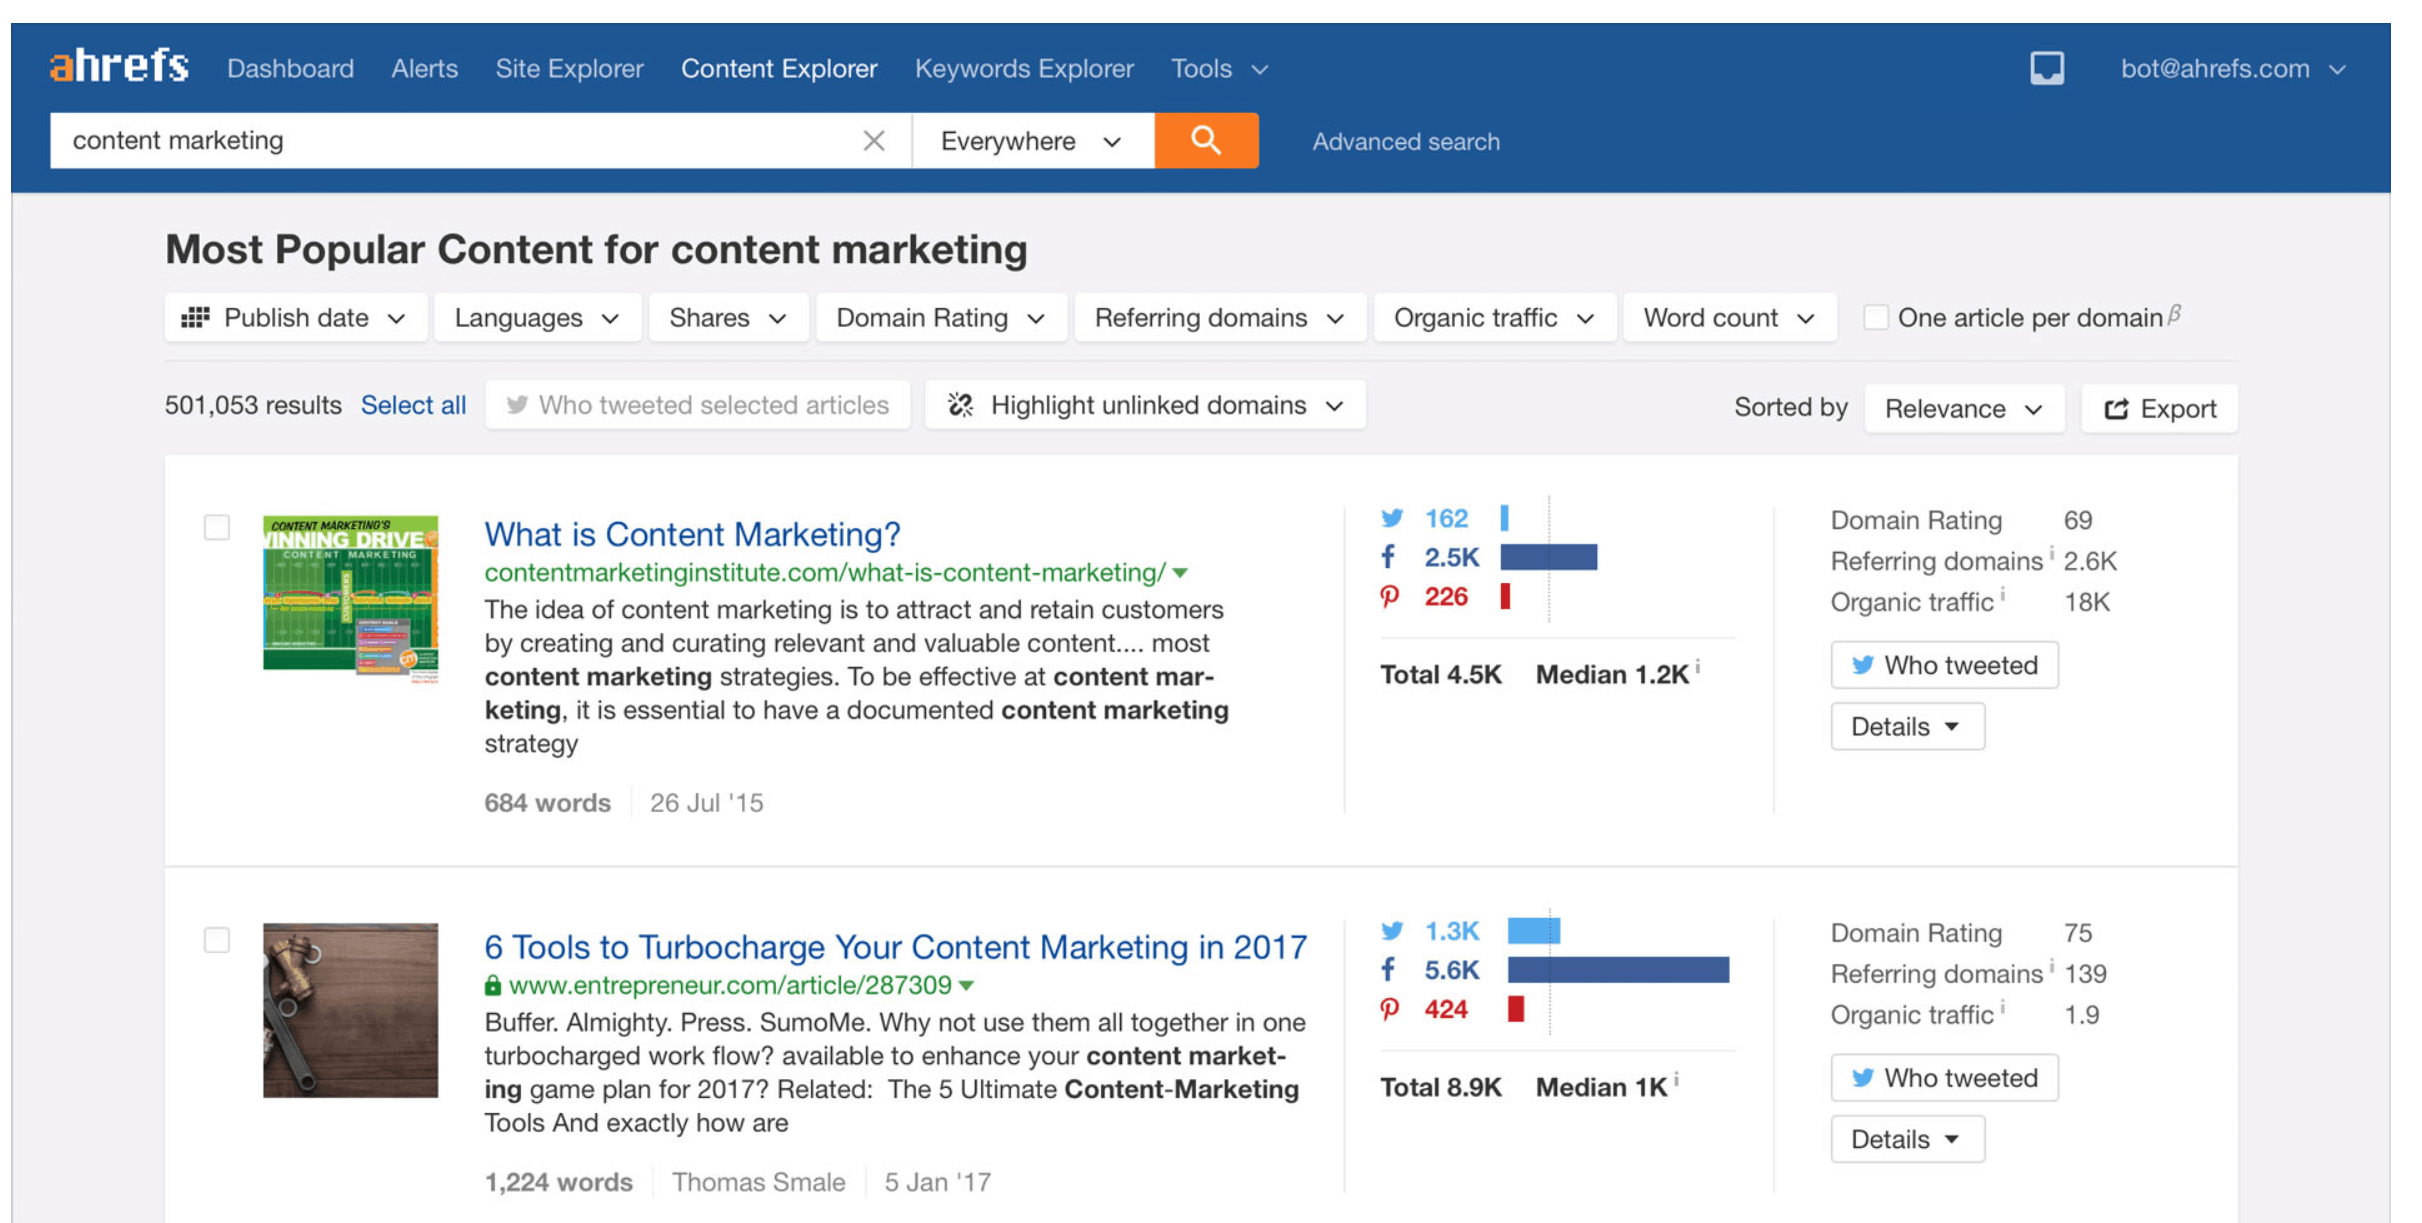Open the Winning Drive infographic thumbnail
The image size is (2422, 1223).
click(x=351, y=598)
